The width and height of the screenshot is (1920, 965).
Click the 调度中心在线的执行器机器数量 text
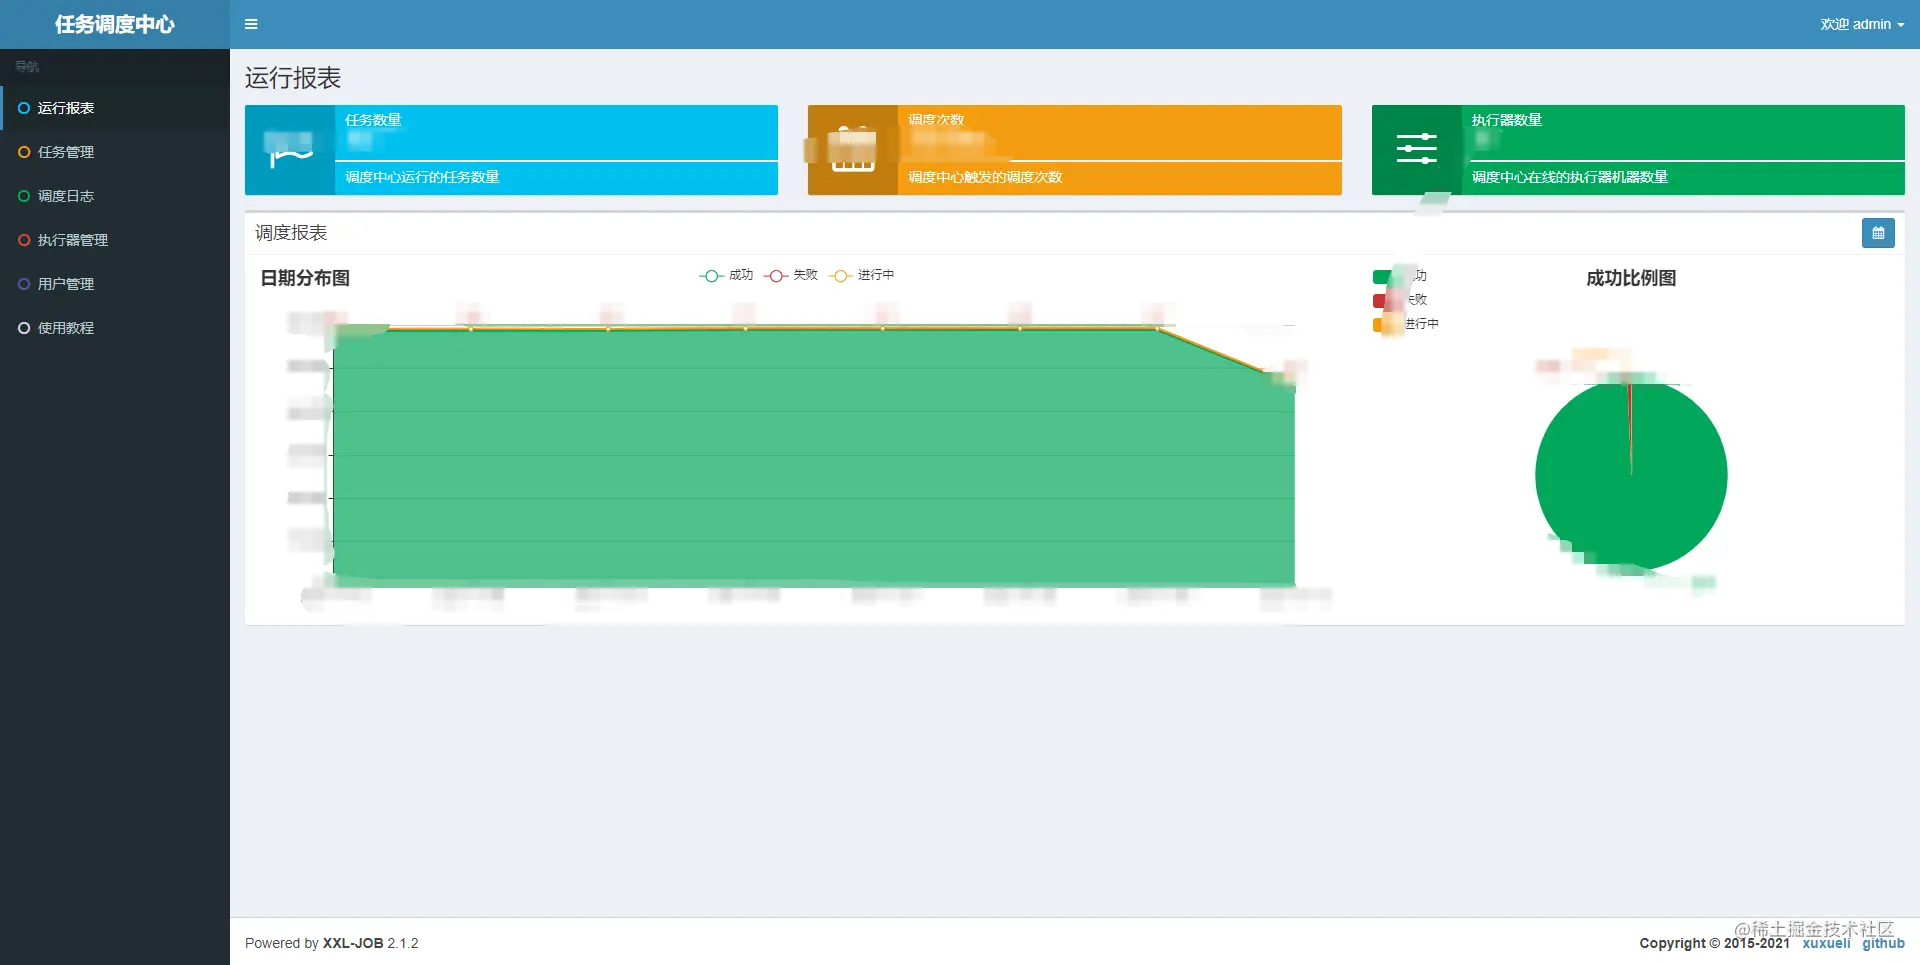[1570, 177]
